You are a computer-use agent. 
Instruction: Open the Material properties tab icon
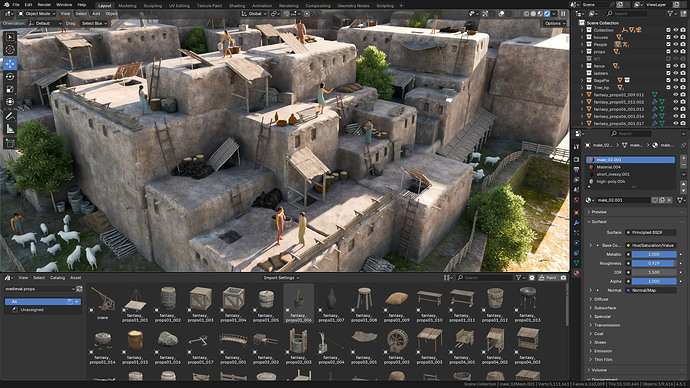pyautogui.click(x=576, y=273)
